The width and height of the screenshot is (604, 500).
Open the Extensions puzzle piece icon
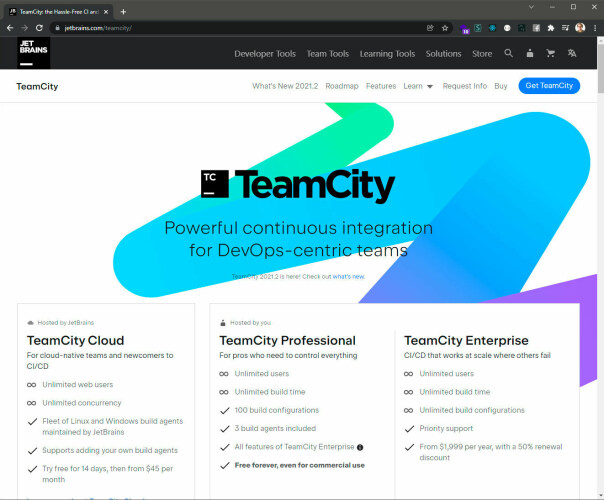click(x=551, y=28)
